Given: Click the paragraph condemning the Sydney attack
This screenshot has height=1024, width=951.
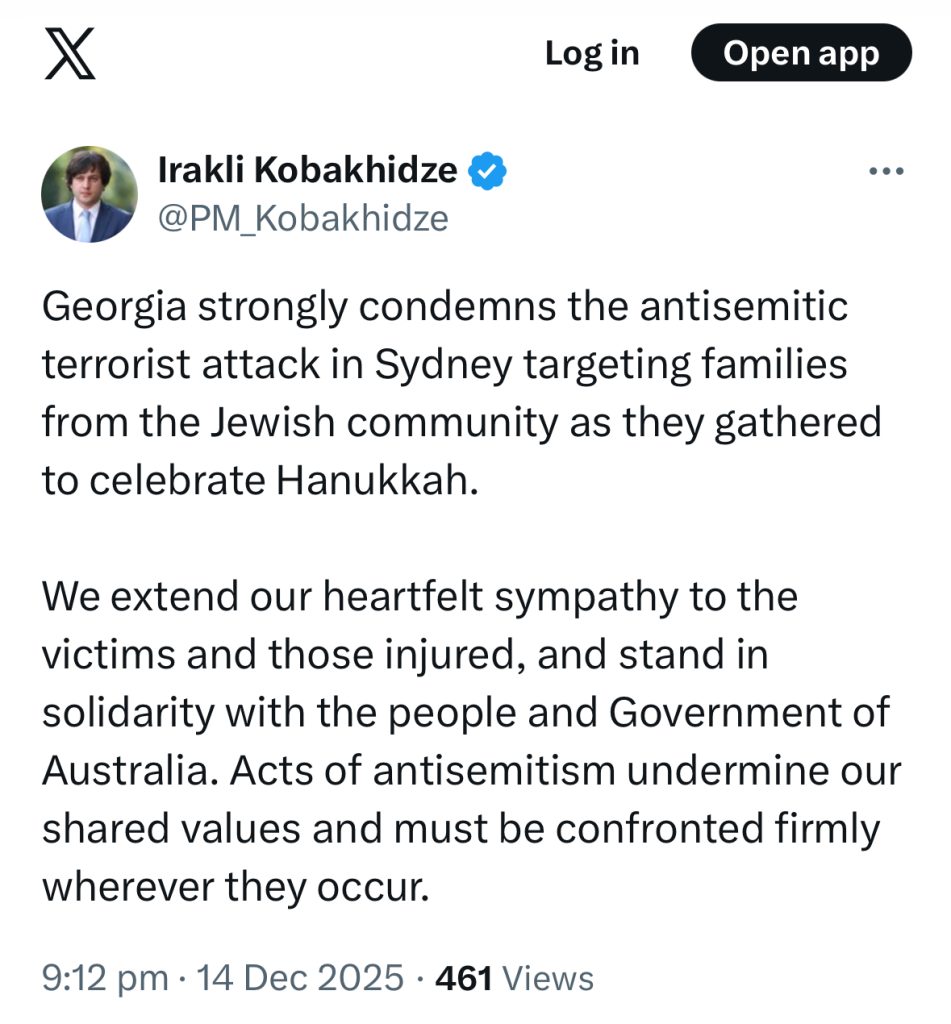Looking at the screenshot, I should click(x=460, y=394).
